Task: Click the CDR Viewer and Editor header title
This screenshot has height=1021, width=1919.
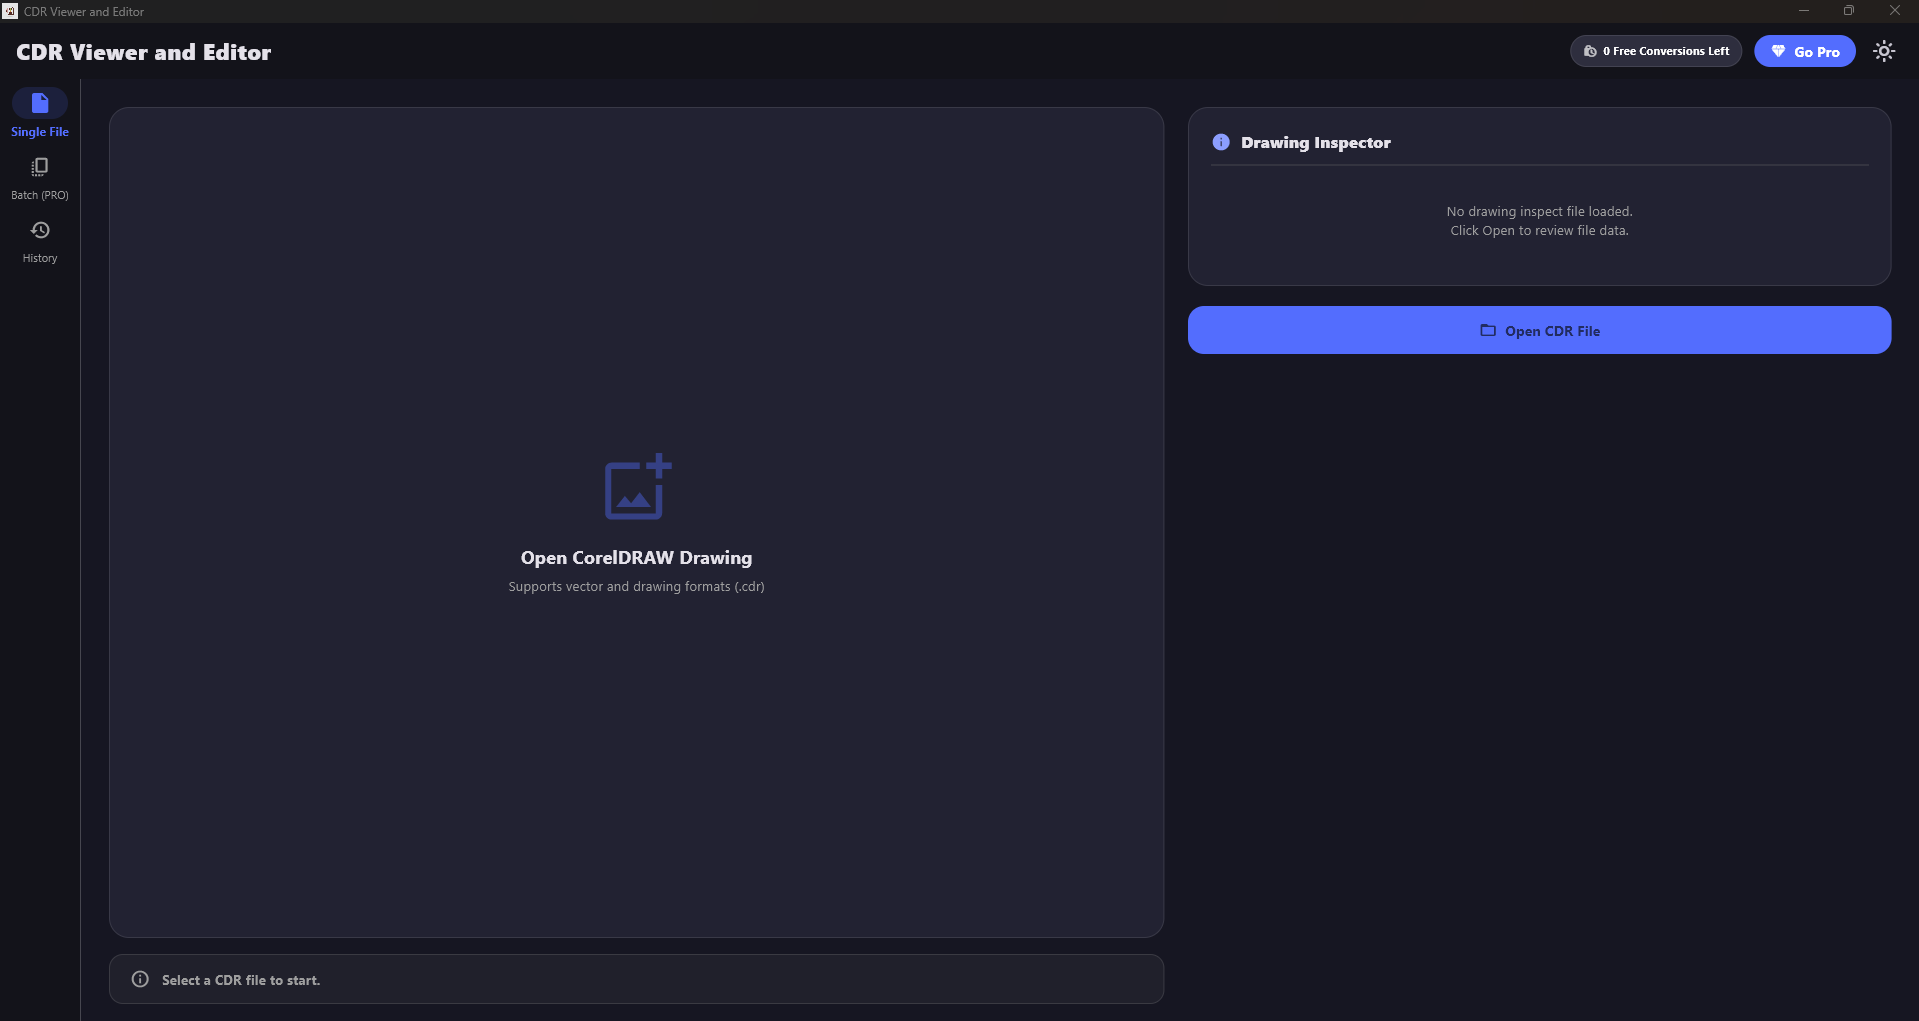Action: (x=143, y=52)
